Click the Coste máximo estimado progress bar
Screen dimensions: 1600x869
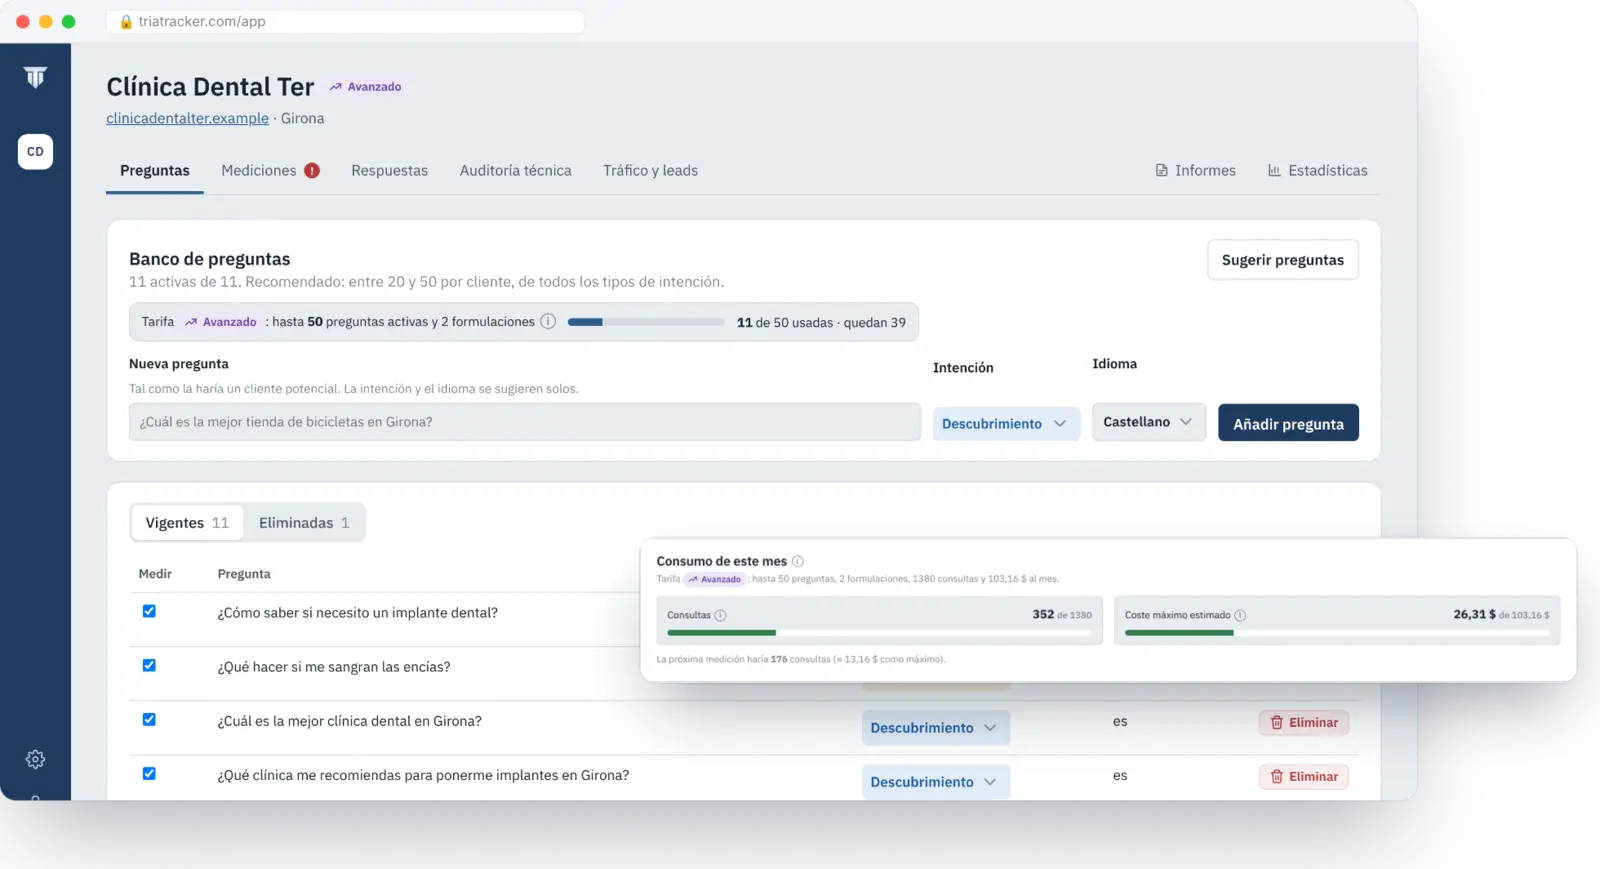[1337, 632]
